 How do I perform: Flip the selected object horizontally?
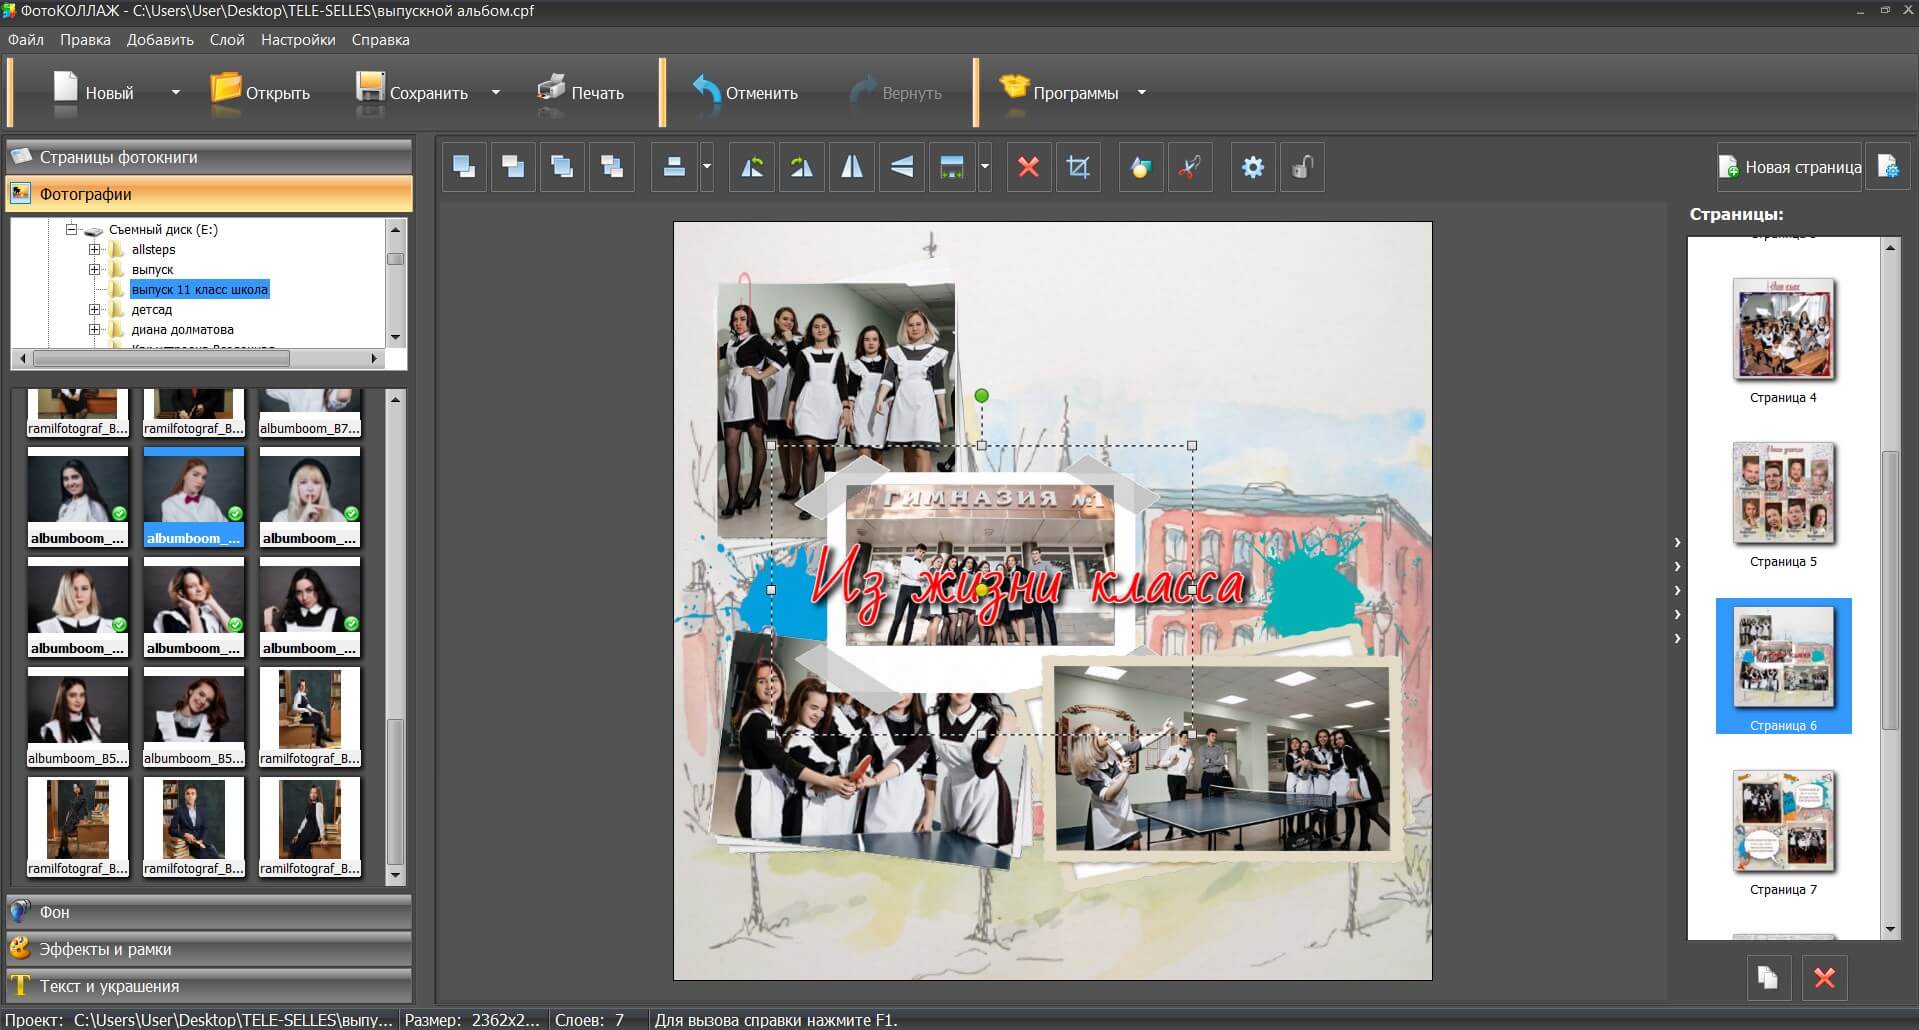(x=851, y=167)
